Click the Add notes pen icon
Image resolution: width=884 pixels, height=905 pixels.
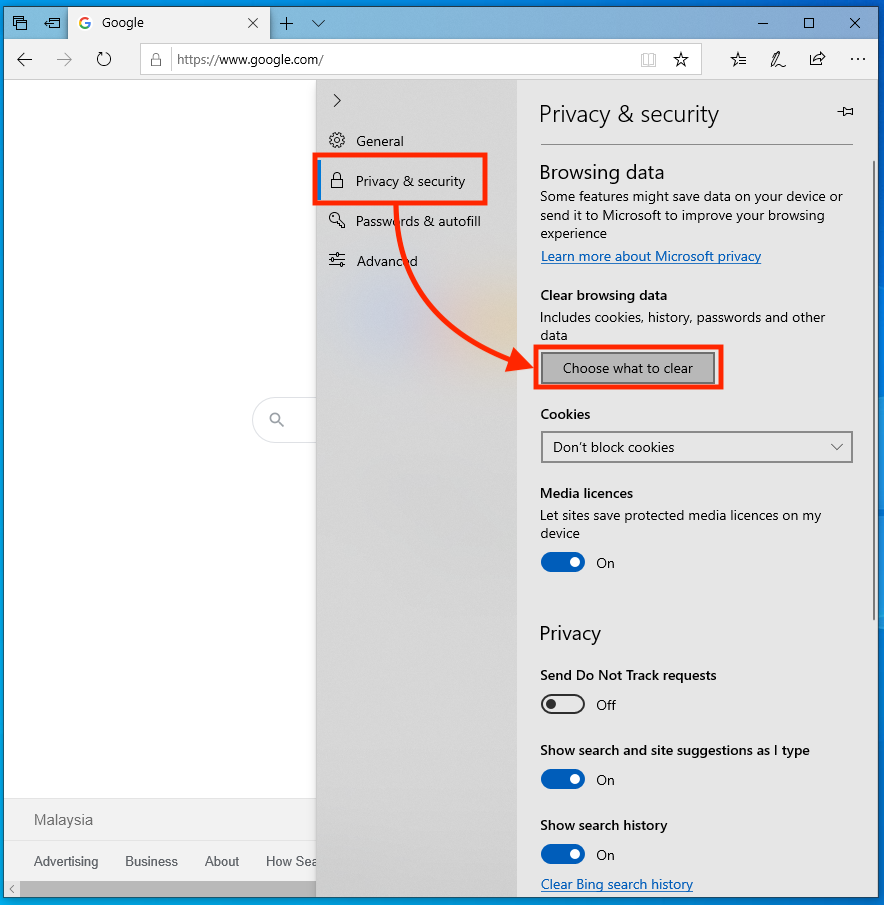coord(777,60)
